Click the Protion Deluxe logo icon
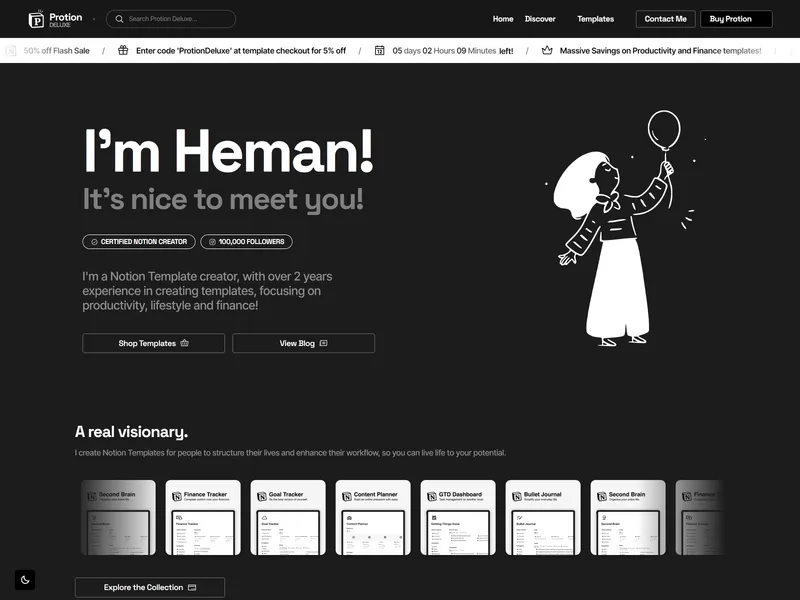 click(x=36, y=19)
